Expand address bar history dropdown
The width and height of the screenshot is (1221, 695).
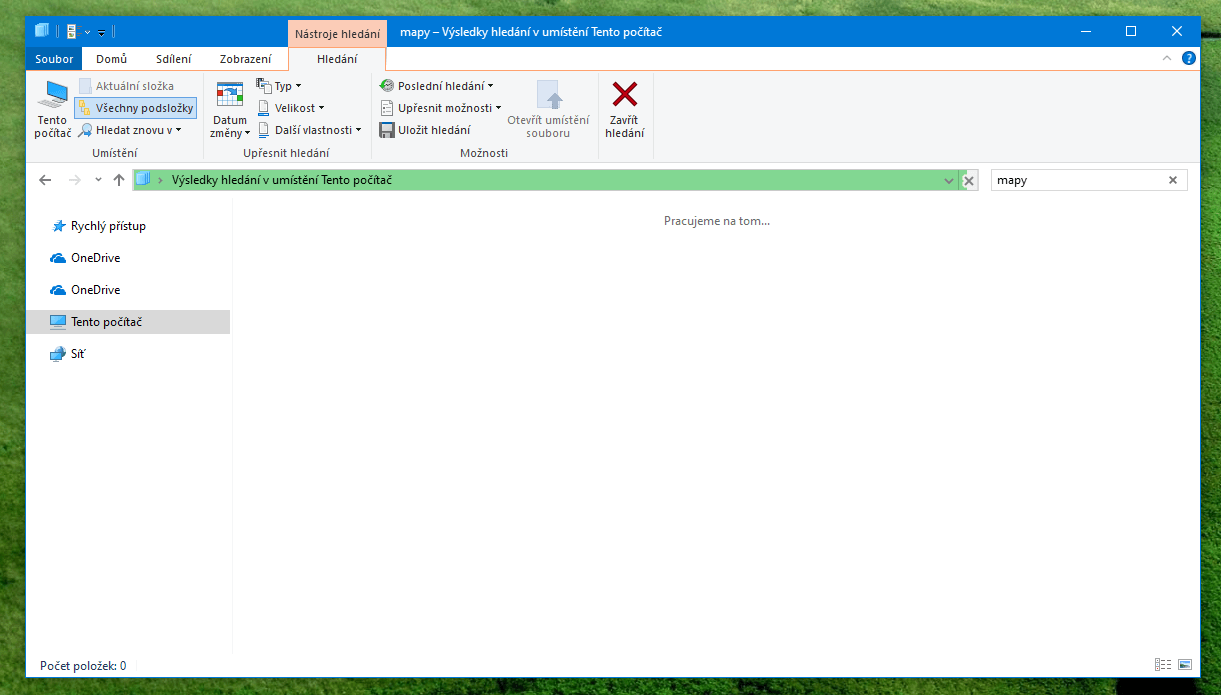[x=949, y=180]
